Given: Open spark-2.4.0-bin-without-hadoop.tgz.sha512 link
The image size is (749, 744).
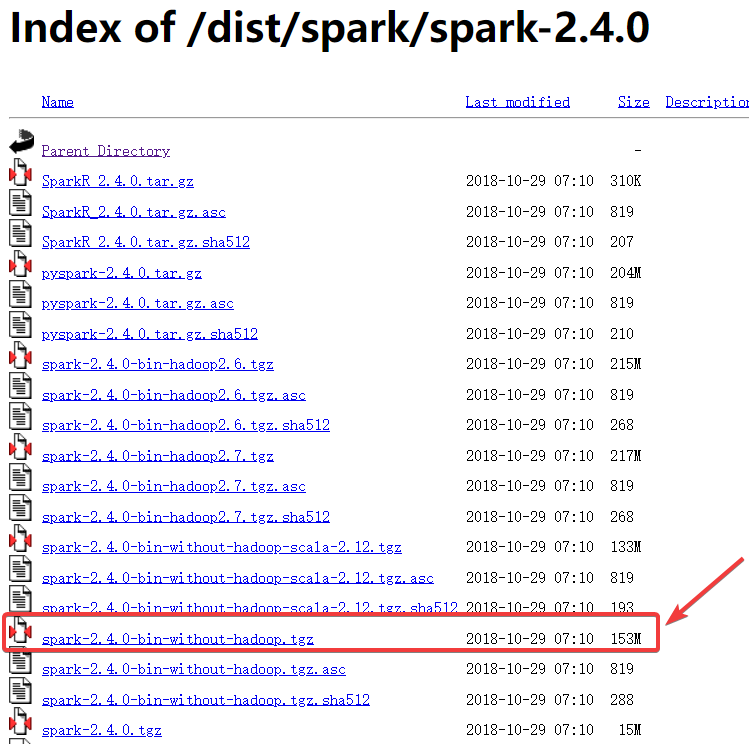Looking at the screenshot, I should point(206,700).
